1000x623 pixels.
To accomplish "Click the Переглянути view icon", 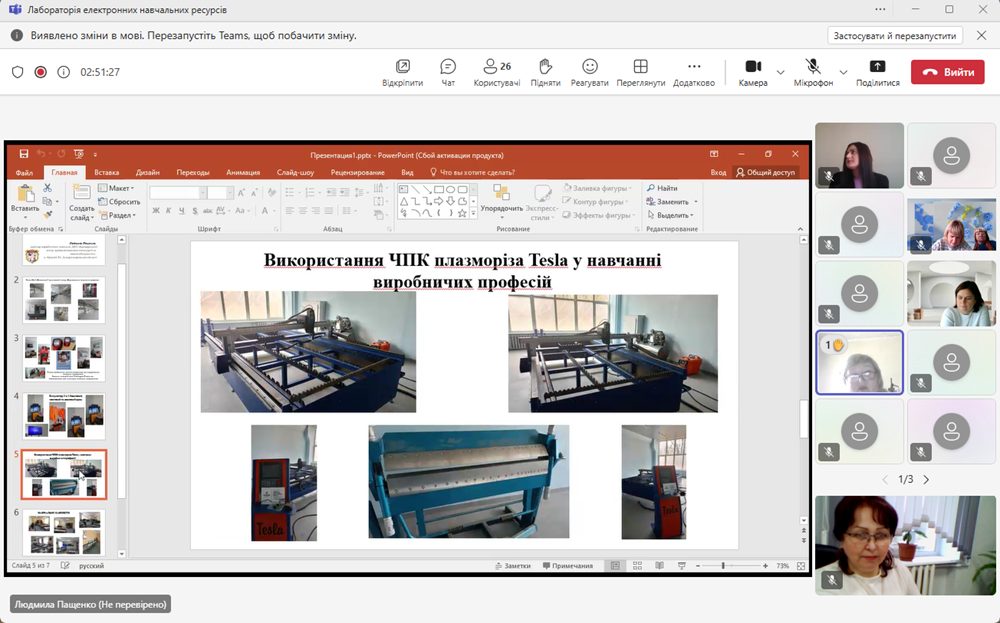I will pyautogui.click(x=640, y=67).
